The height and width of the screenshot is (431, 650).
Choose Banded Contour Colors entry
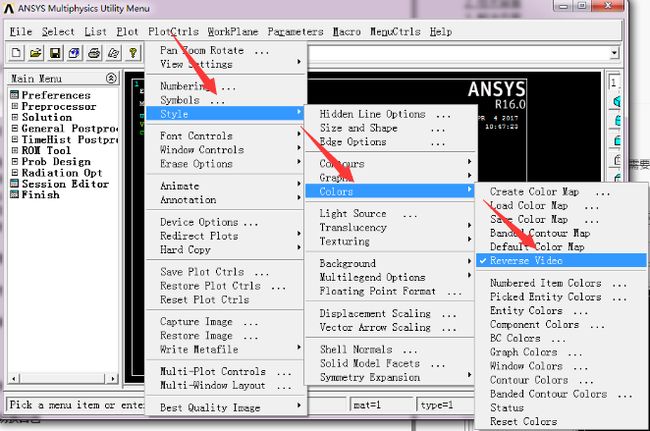click(561, 394)
